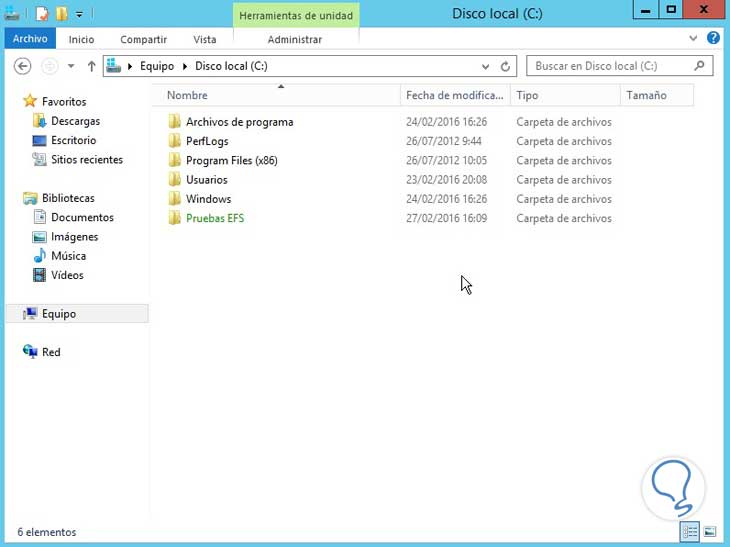Image resolution: width=730 pixels, height=547 pixels.
Task: Click the green Pruebas EFS name
Action: [215, 218]
